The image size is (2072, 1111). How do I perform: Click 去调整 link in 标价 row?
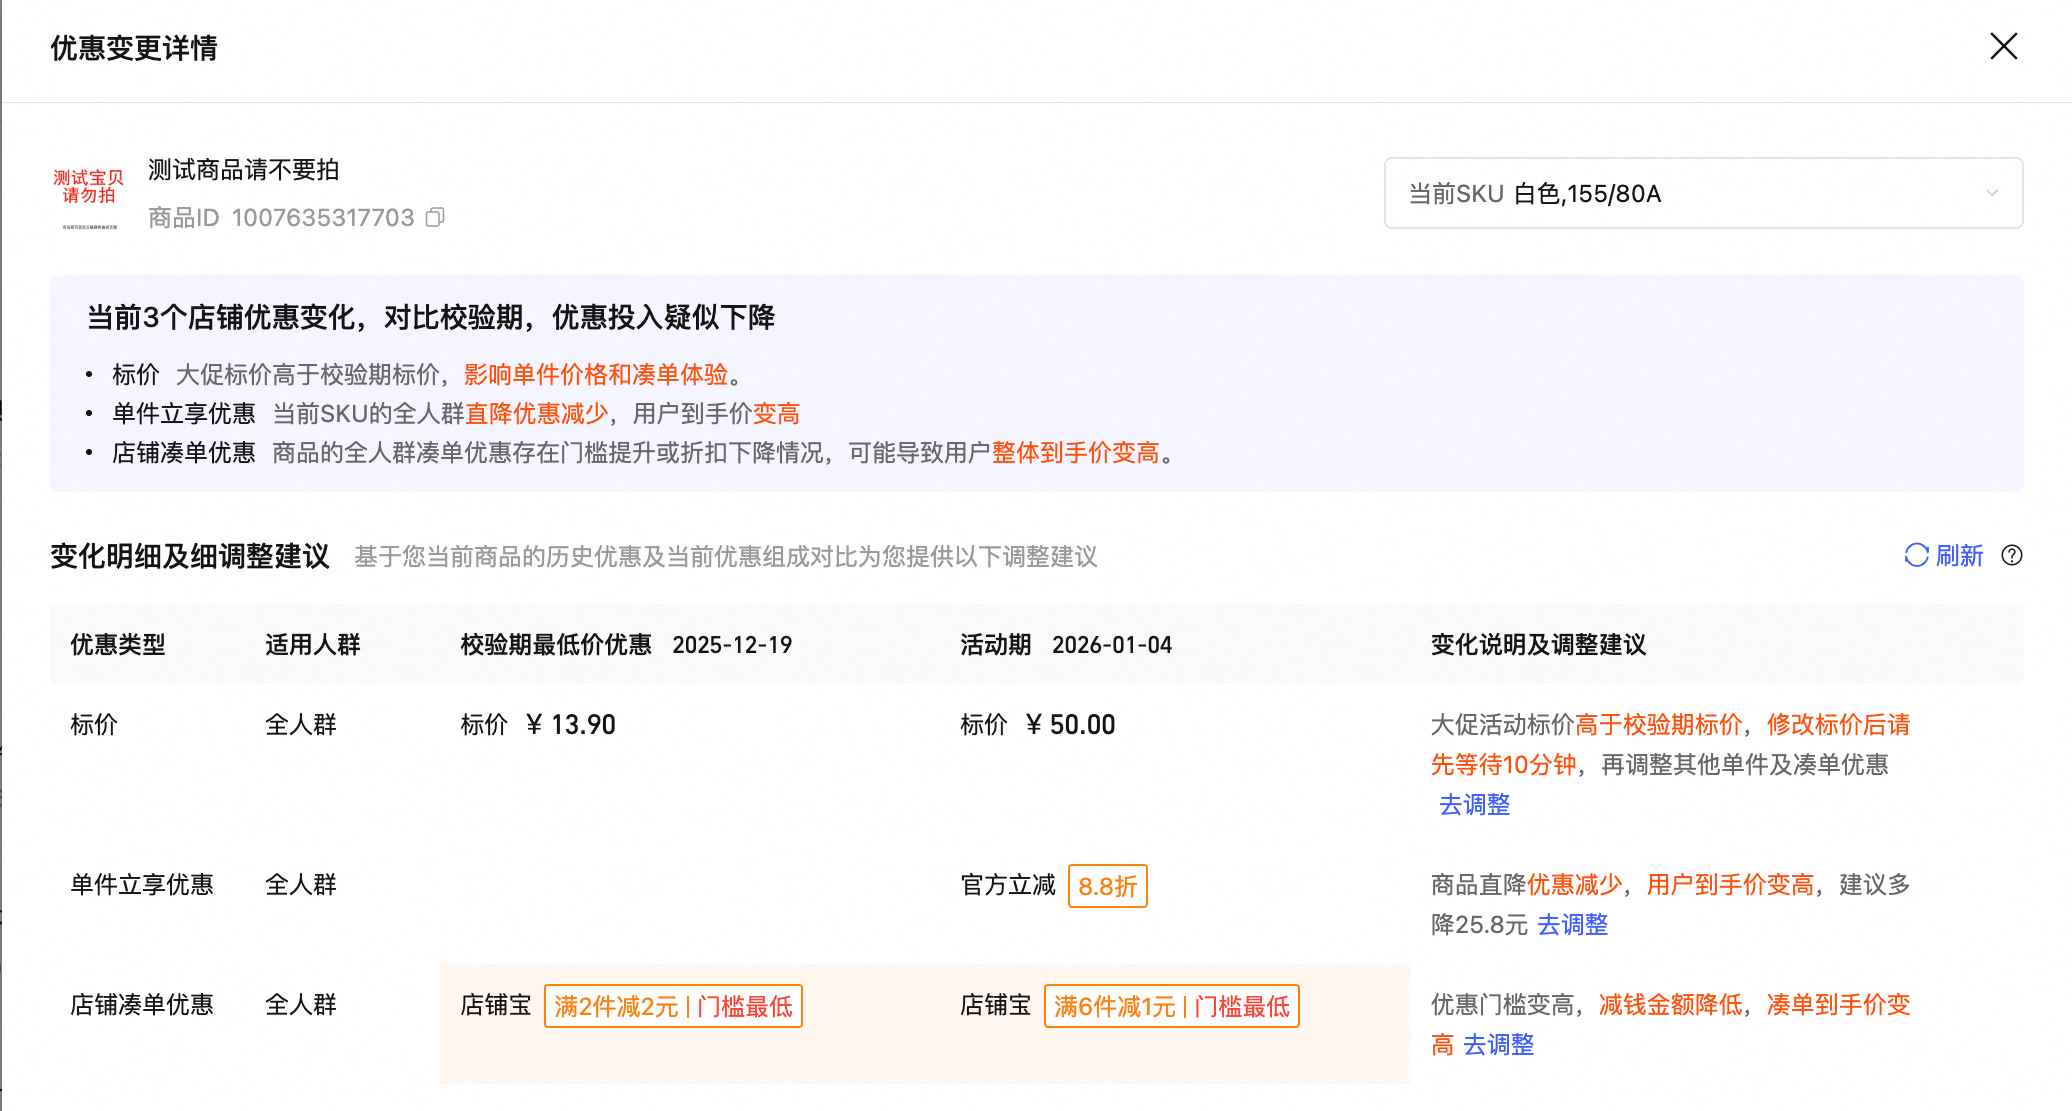click(x=1474, y=804)
